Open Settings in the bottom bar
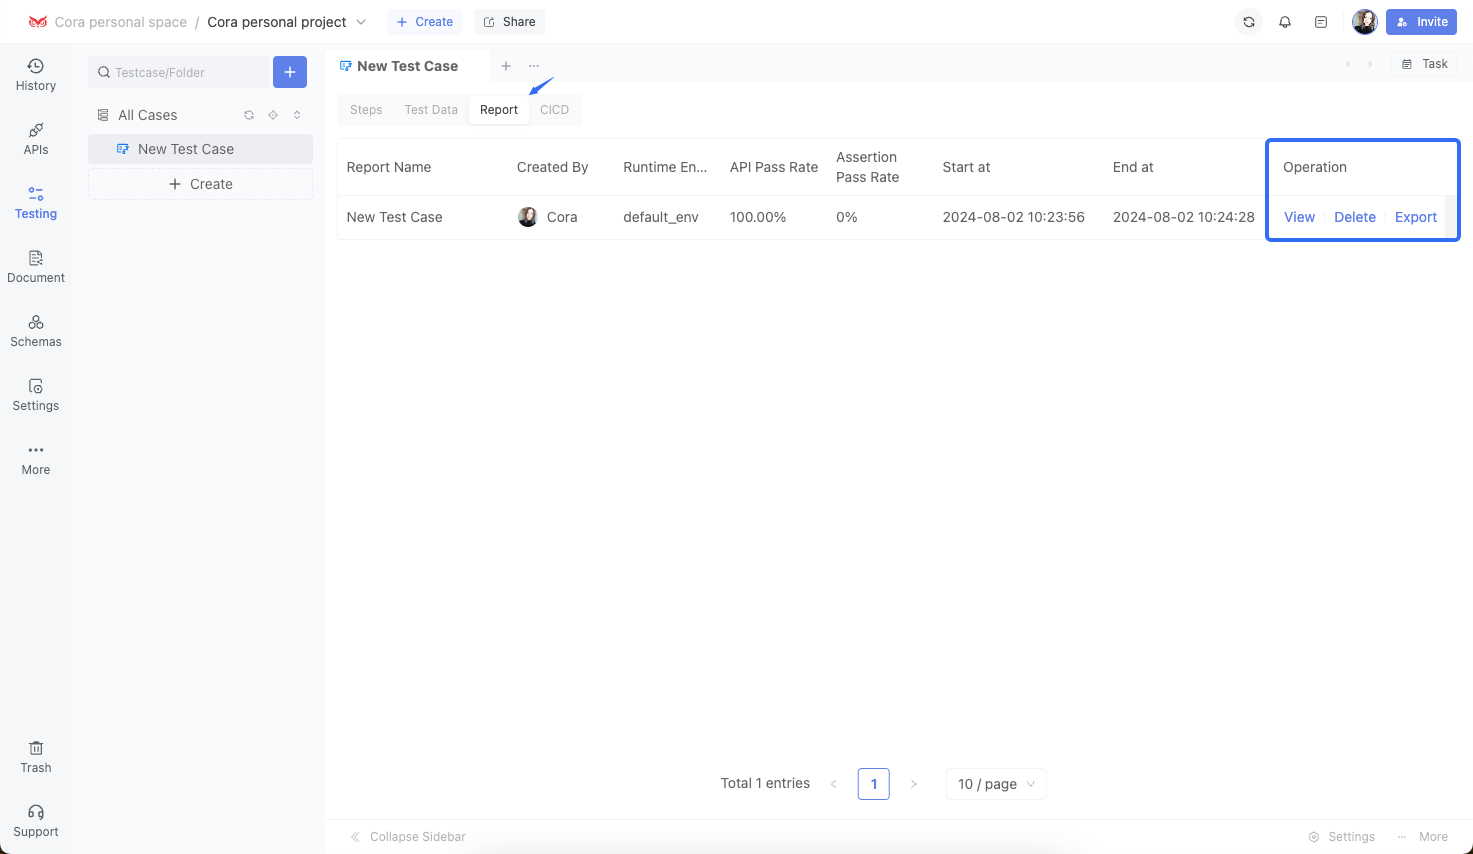 point(1342,837)
